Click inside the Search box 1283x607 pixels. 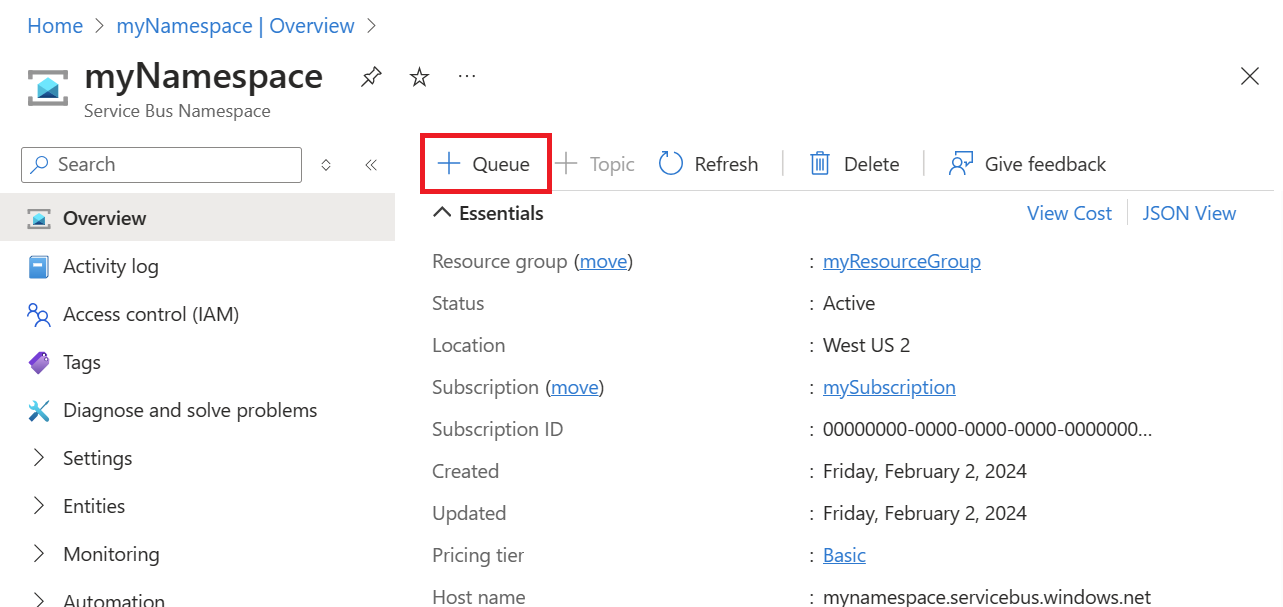pos(160,164)
